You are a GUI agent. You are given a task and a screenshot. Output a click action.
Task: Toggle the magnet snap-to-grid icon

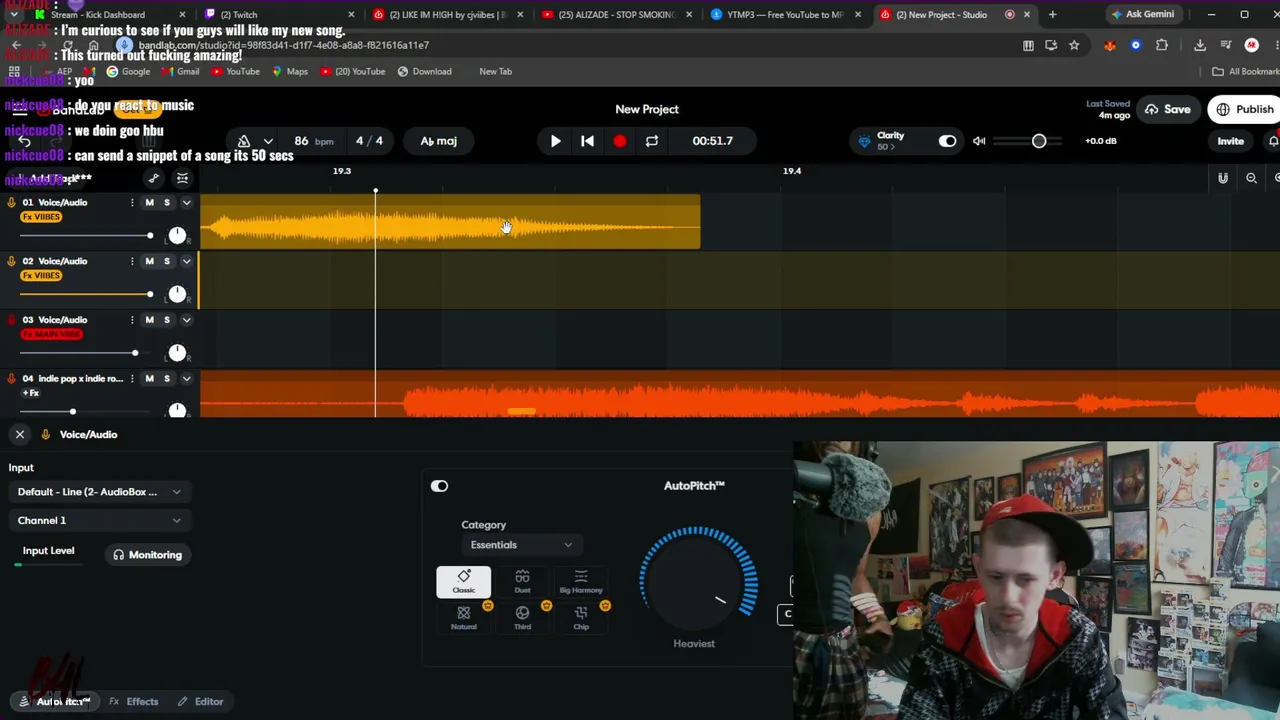coord(1223,178)
